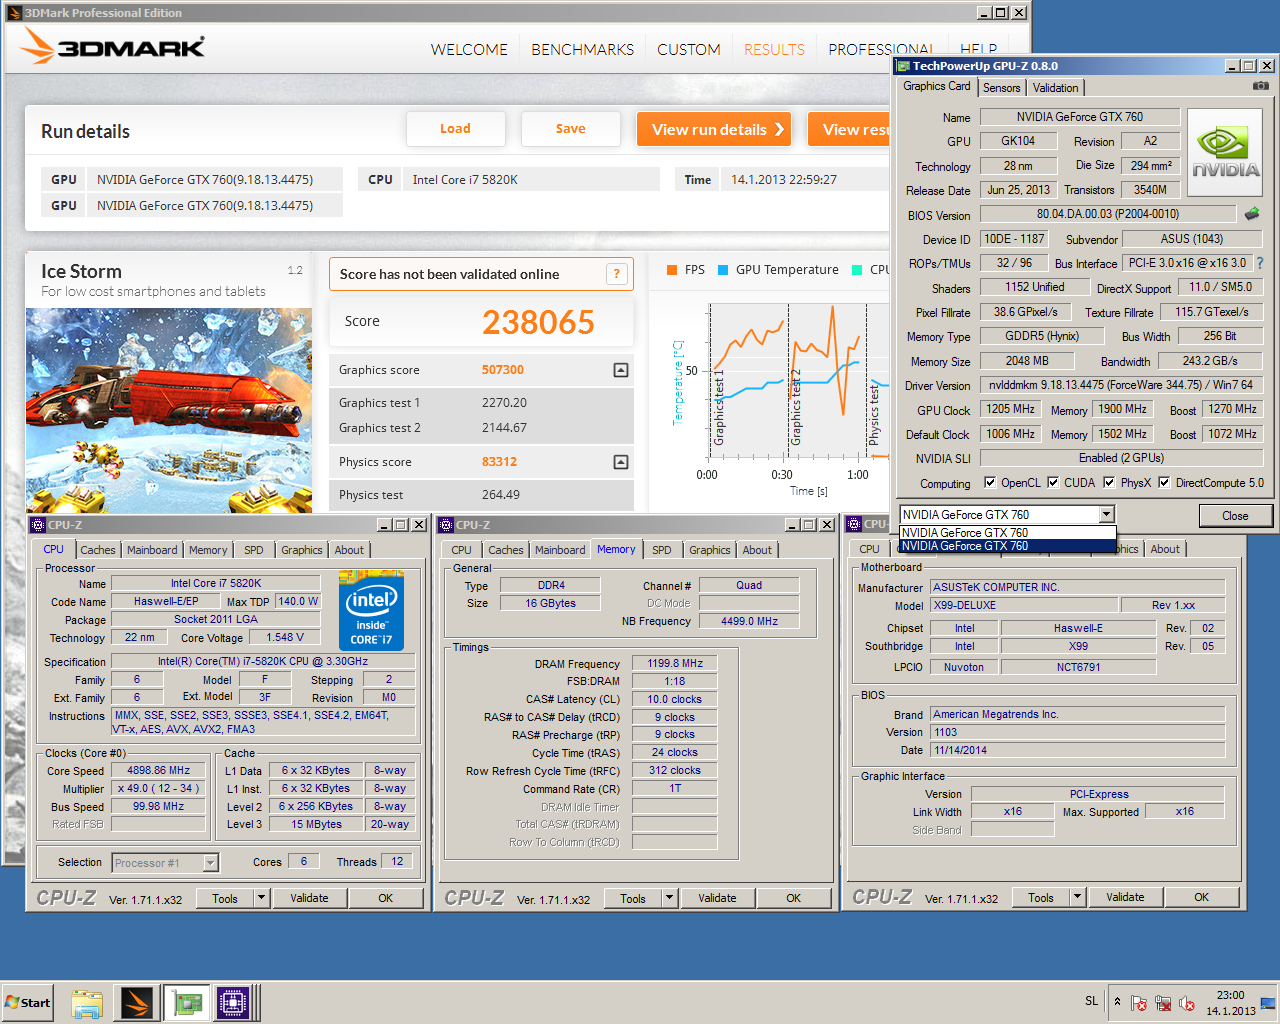Image resolution: width=1280 pixels, height=1024 pixels.
Task: Open the Processor #1 selection dropdown
Action: 211,862
